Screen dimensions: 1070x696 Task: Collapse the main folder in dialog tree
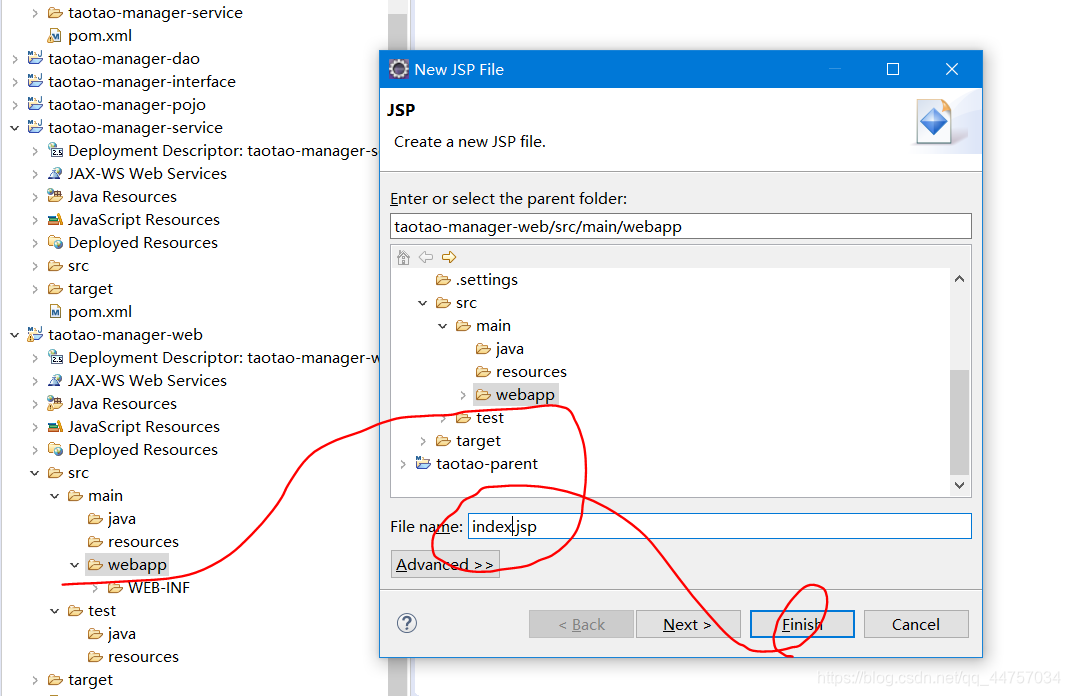443,326
